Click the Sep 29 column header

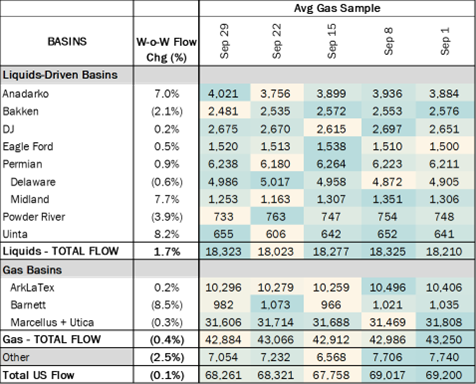pyautogui.click(x=224, y=41)
